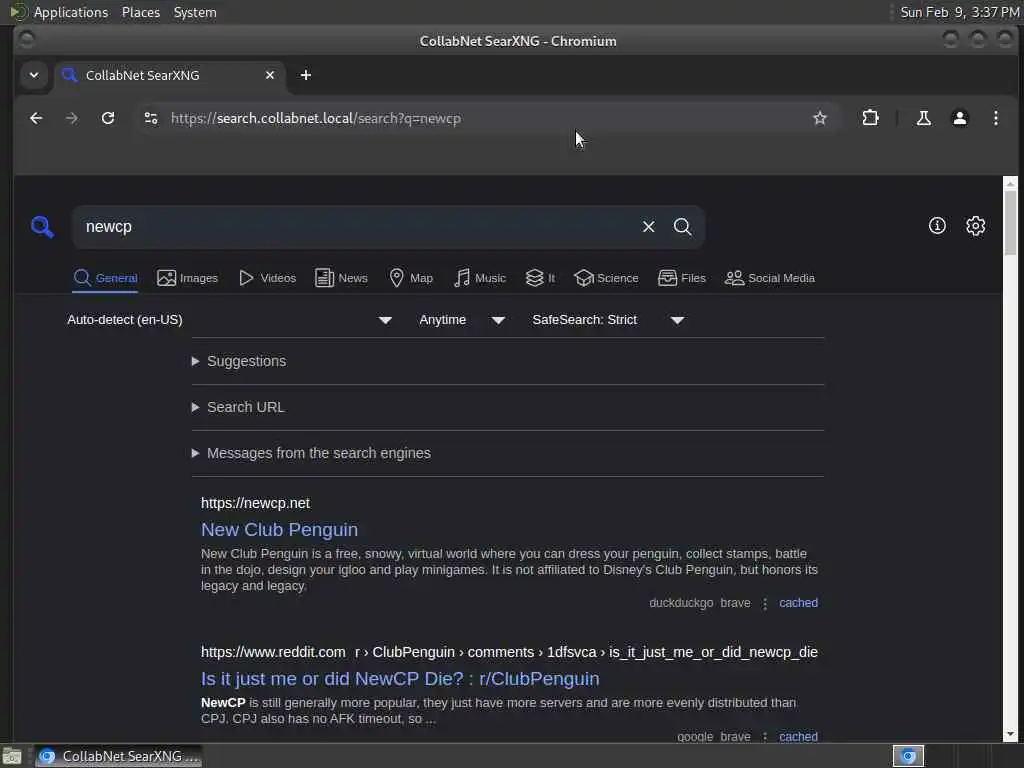Switch to IT category
Viewport: 1024px width, 768px height.
pyautogui.click(x=540, y=278)
